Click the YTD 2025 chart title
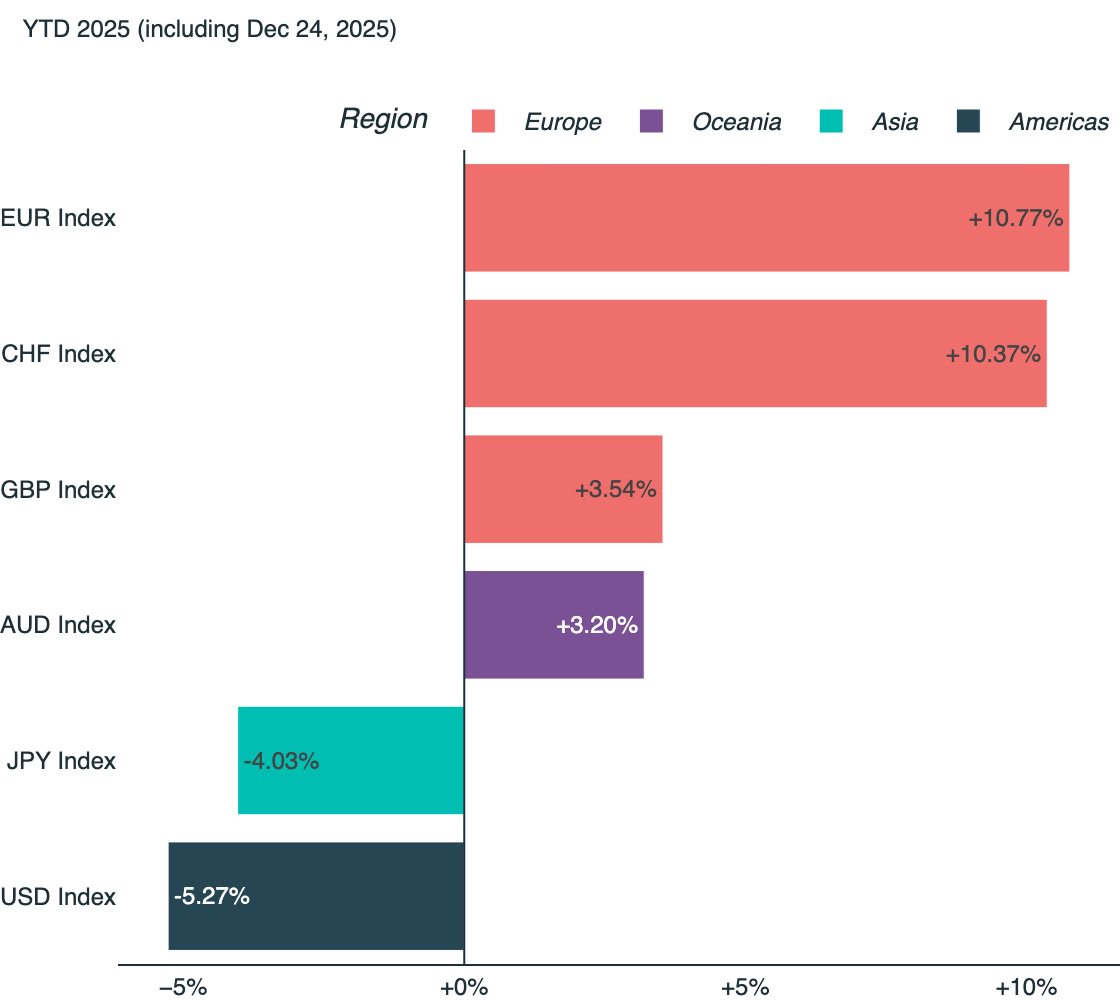This screenshot has height=1000, width=1120. click(x=209, y=30)
